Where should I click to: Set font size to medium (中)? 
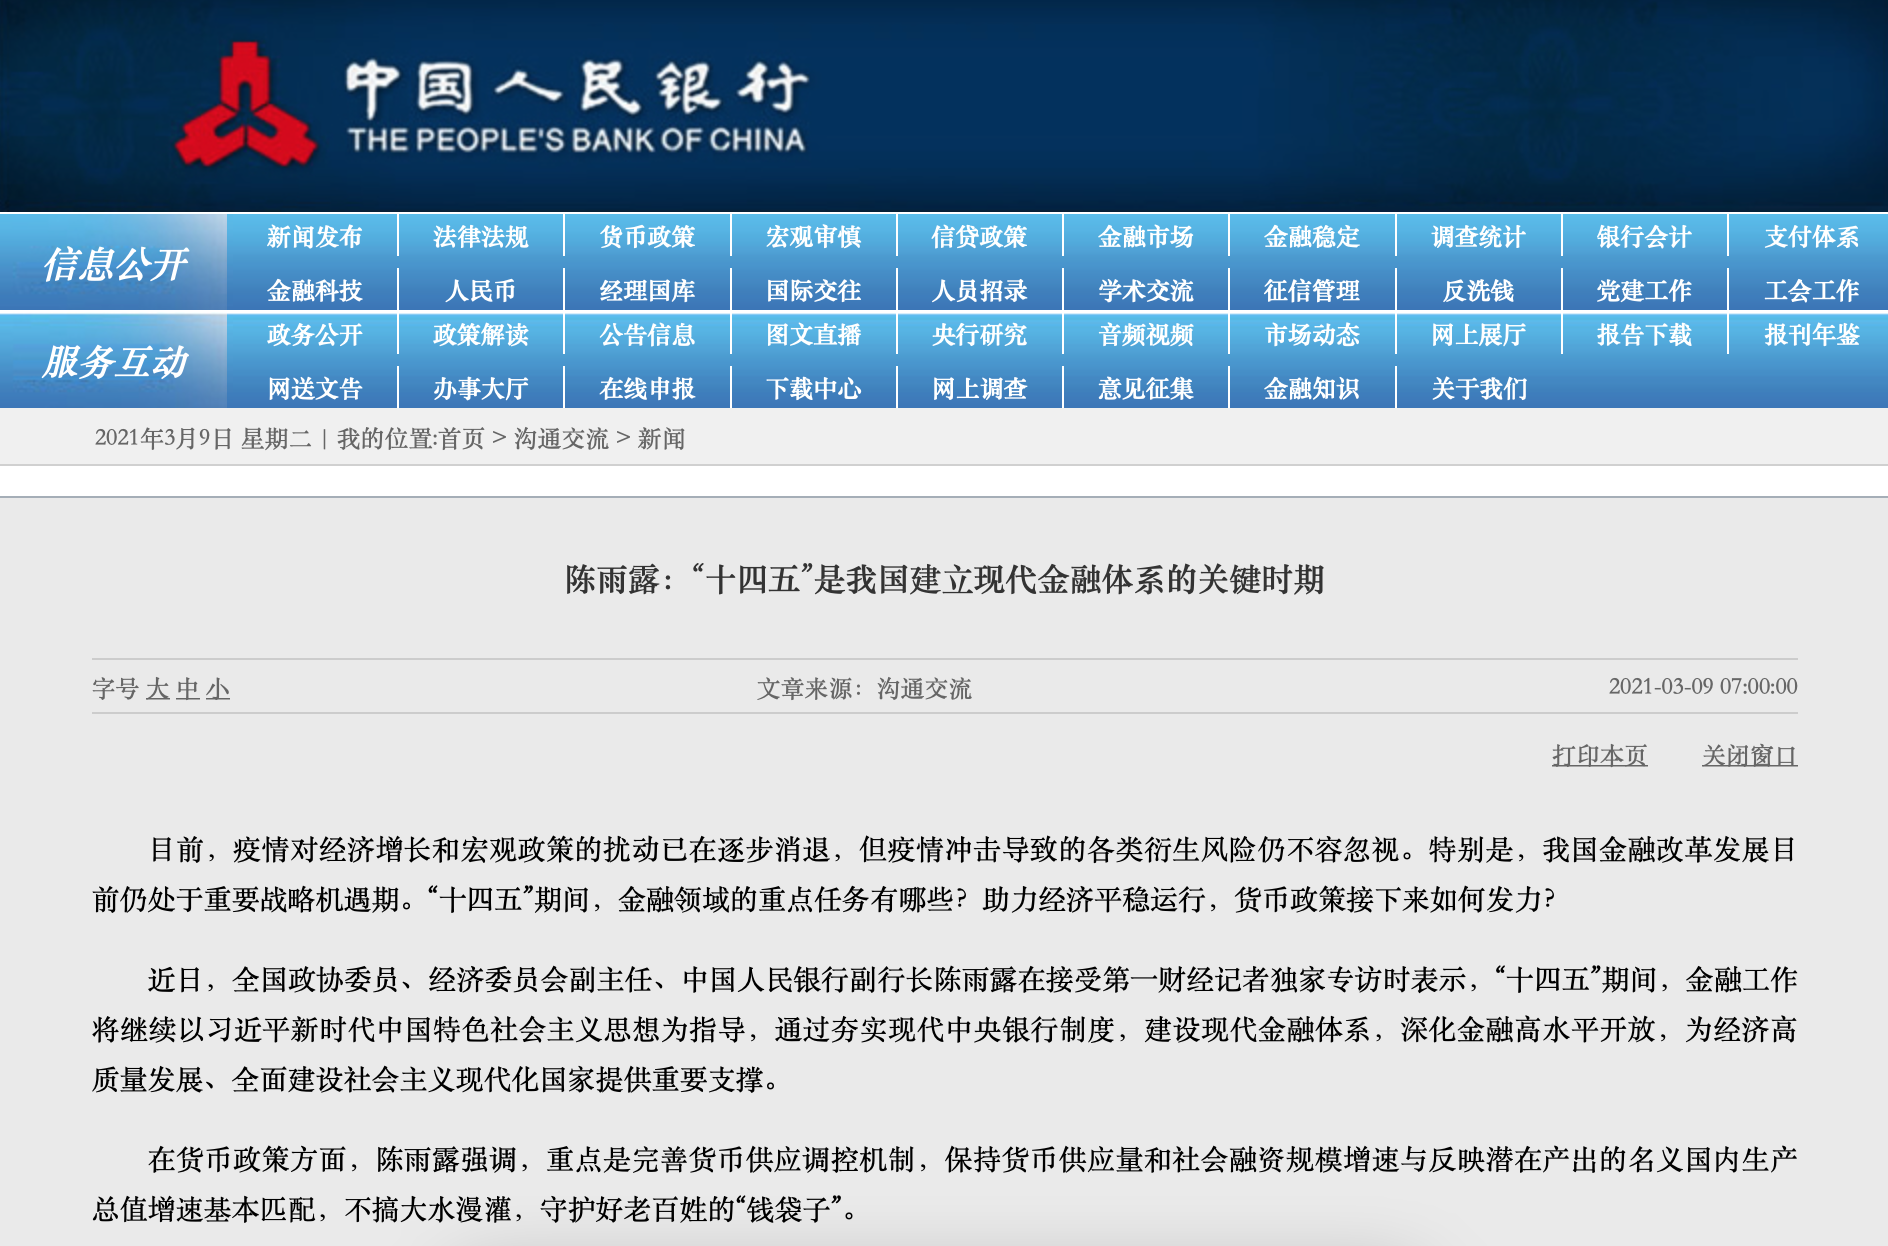pyautogui.click(x=188, y=689)
